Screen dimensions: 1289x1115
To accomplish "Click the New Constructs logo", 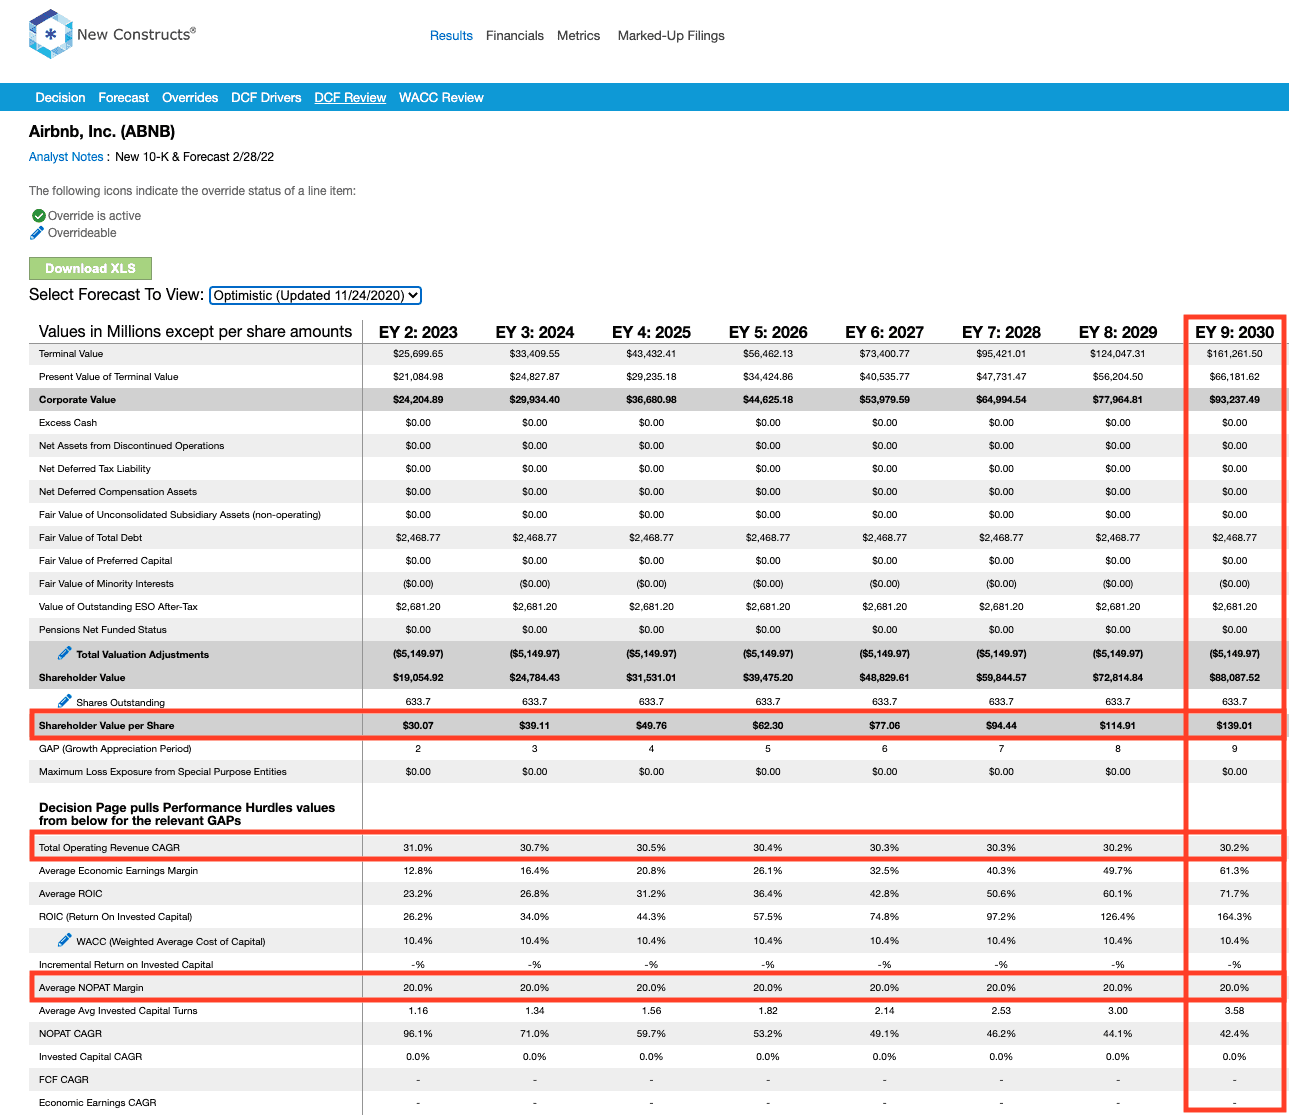I will (x=112, y=35).
